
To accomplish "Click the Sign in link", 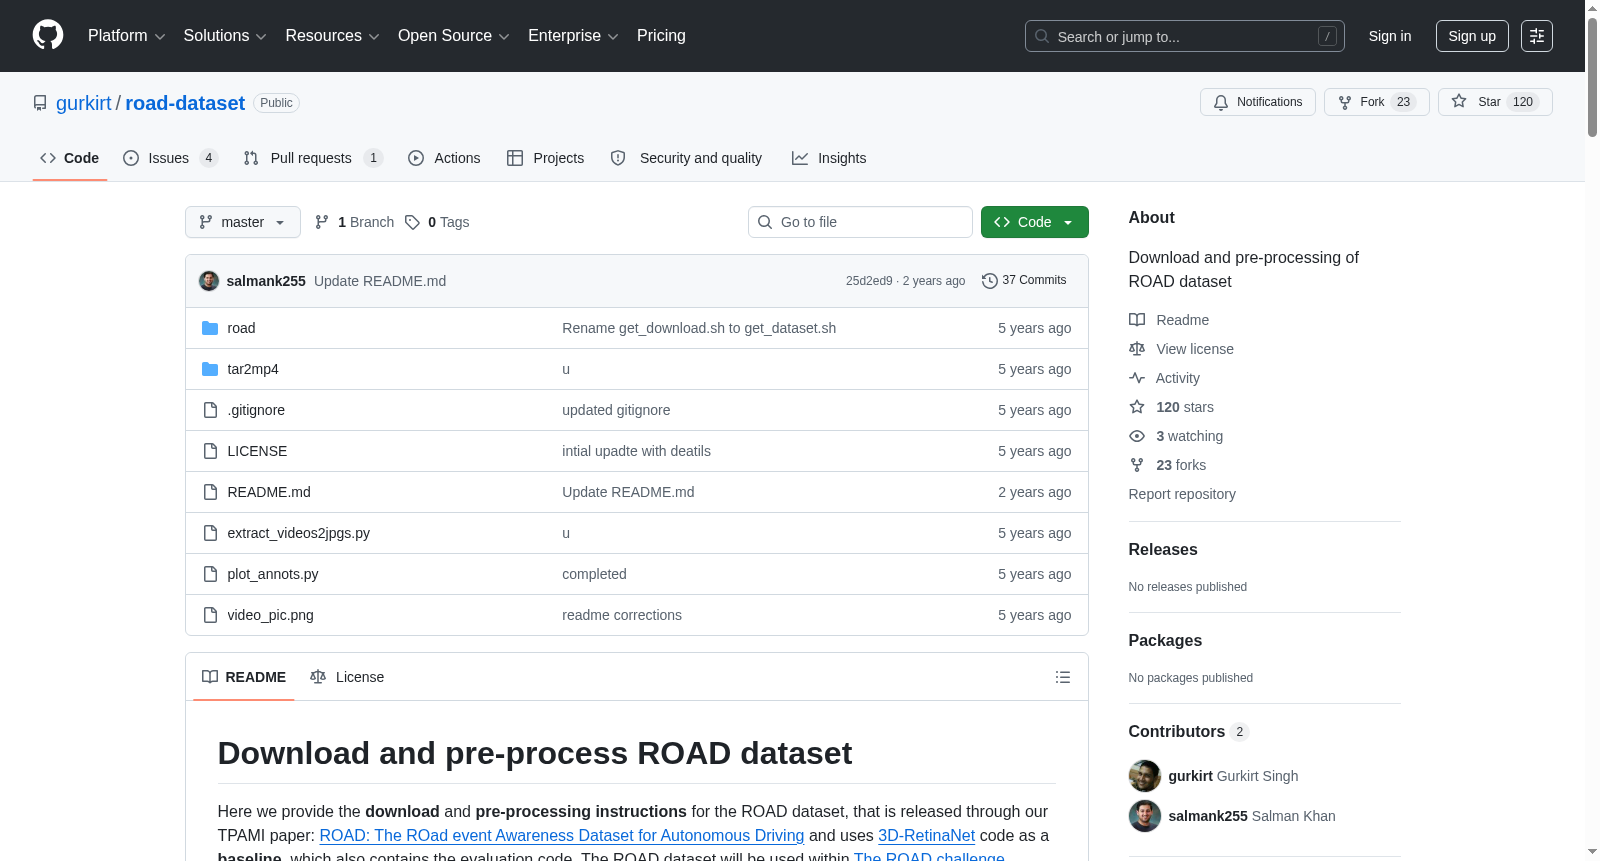I will click(1390, 36).
